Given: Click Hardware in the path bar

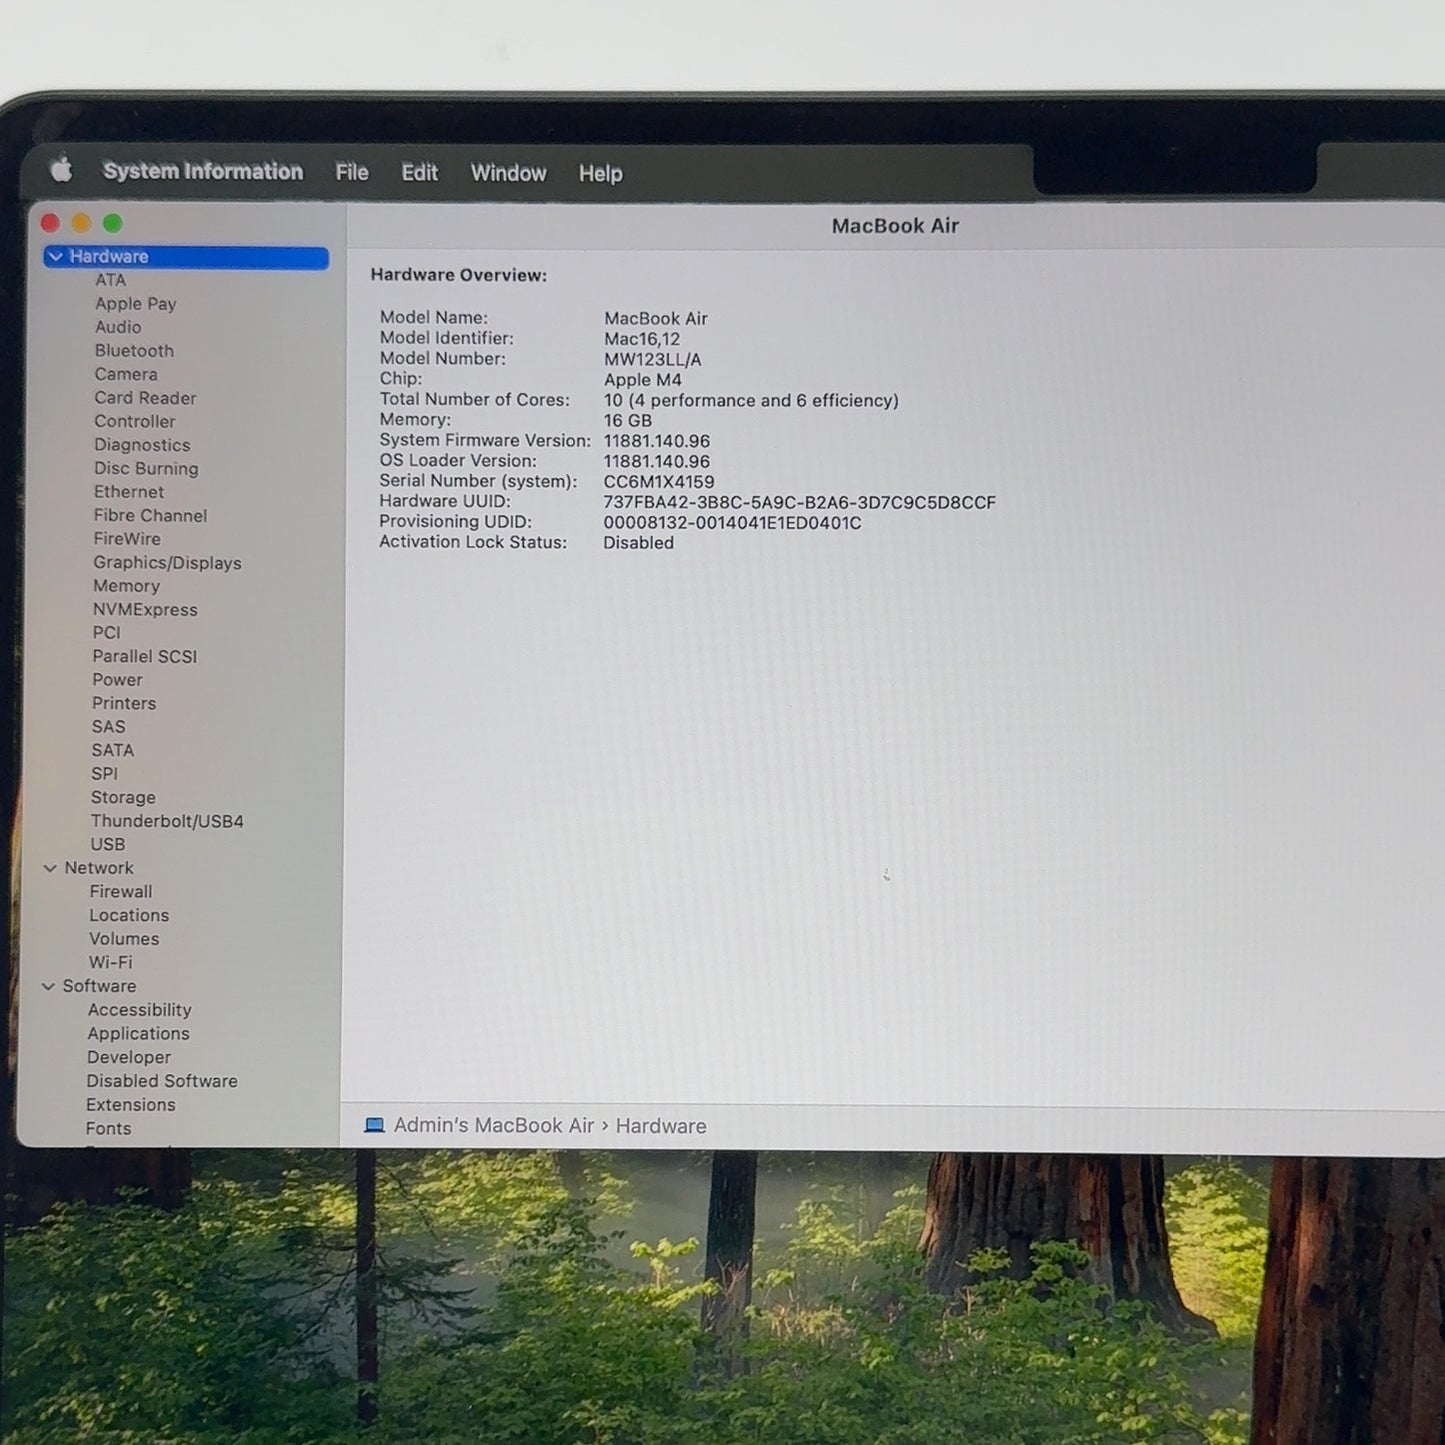Looking at the screenshot, I should pos(661,1127).
